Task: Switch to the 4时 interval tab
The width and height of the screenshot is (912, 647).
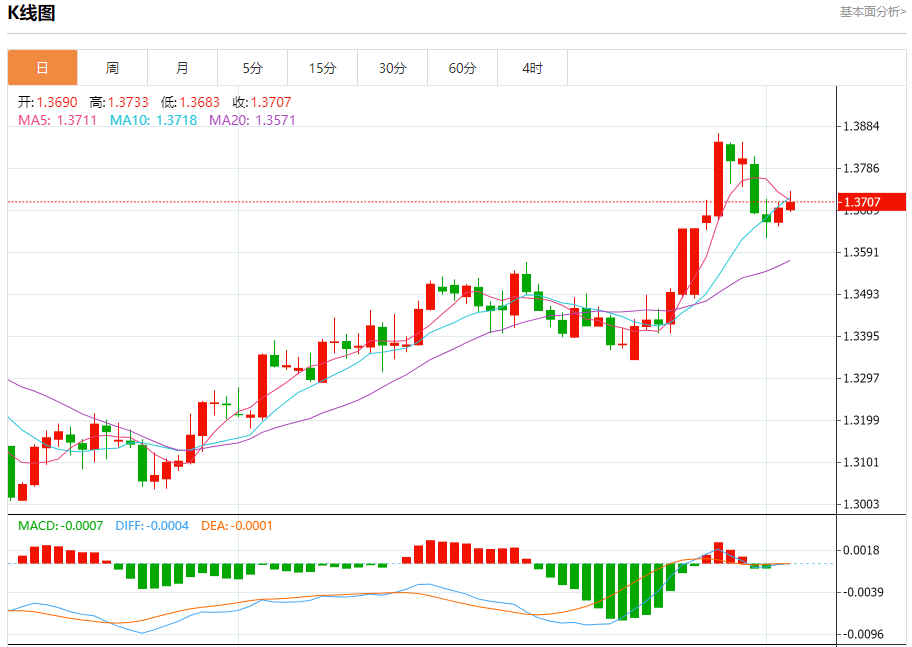Action: click(x=532, y=68)
